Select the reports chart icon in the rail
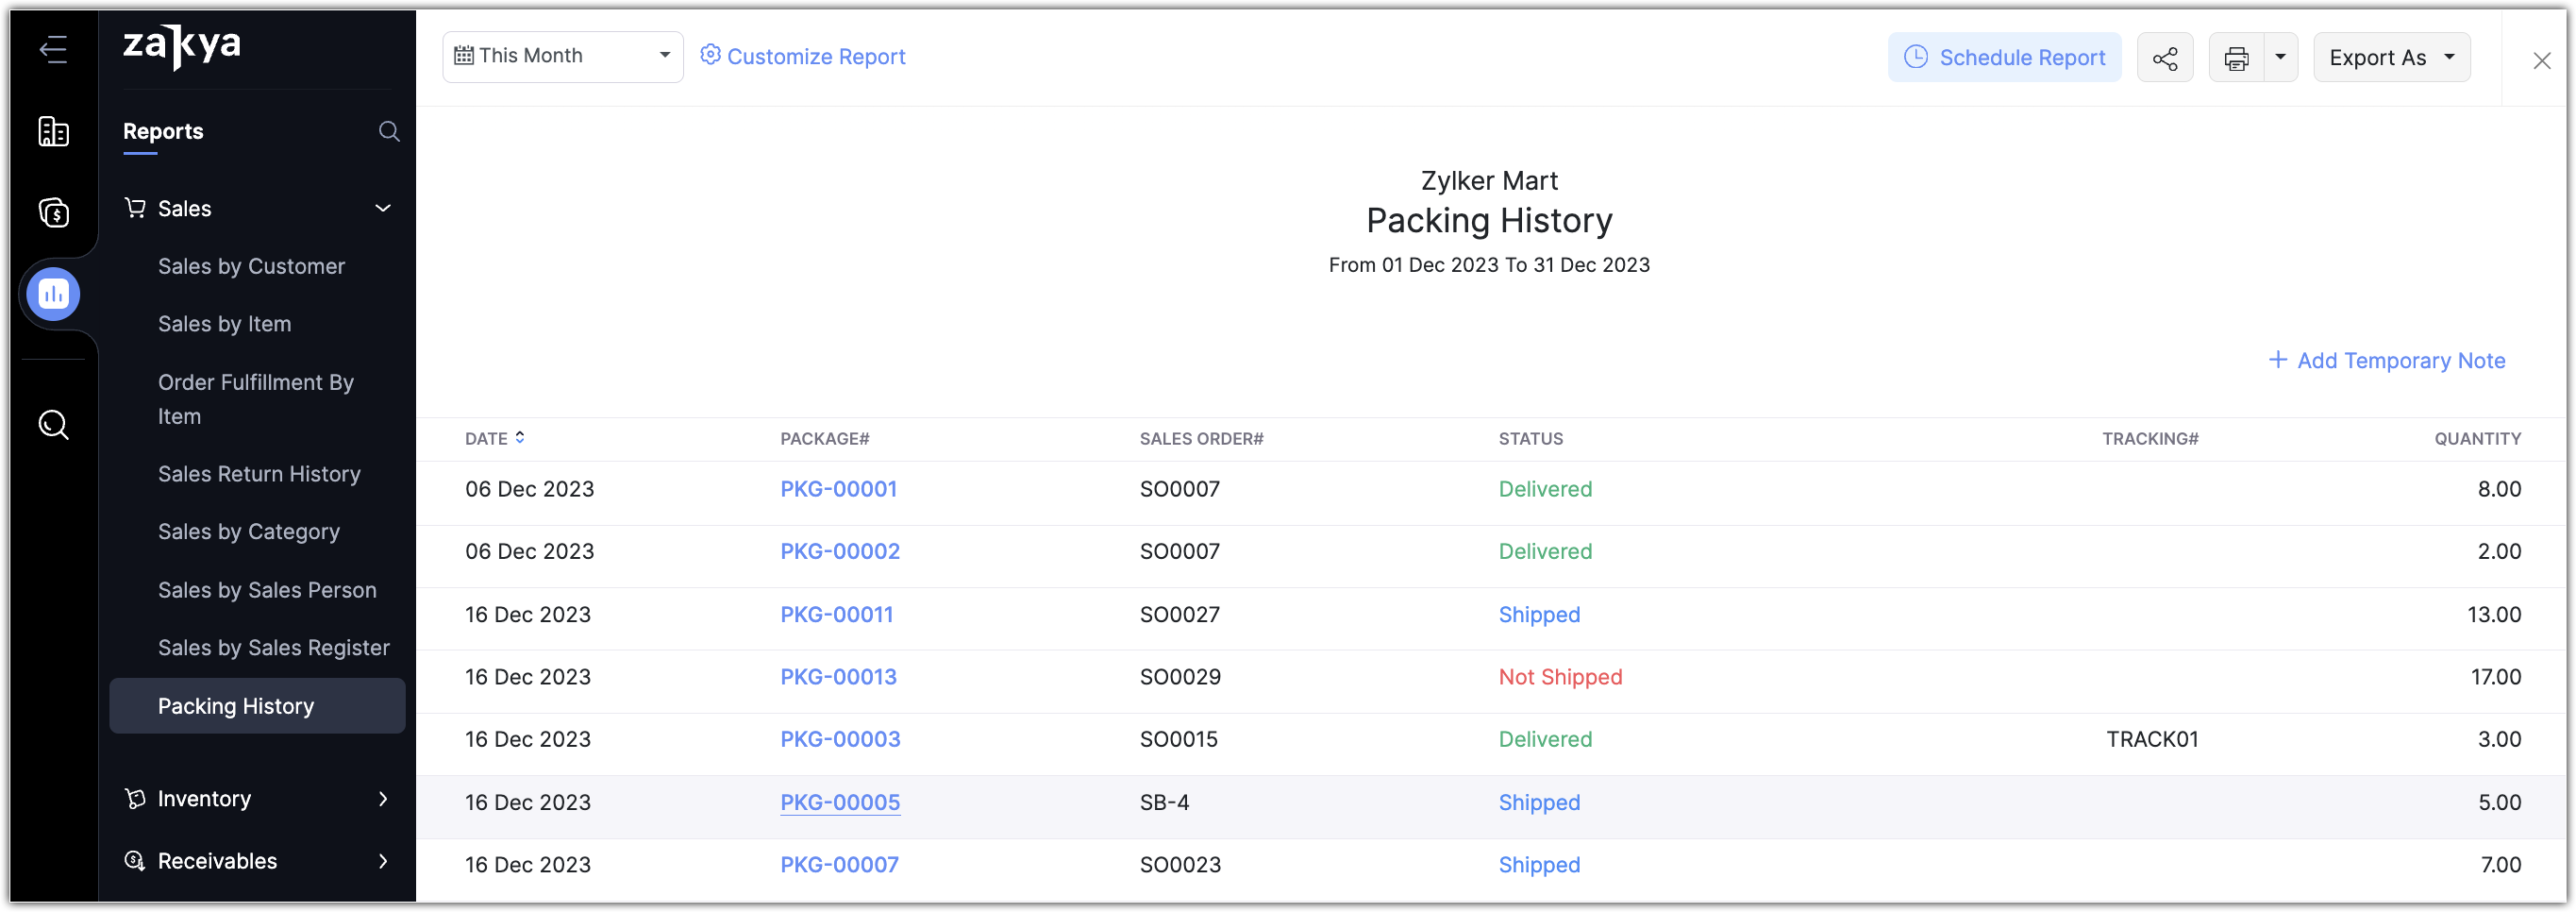 [x=53, y=294]
